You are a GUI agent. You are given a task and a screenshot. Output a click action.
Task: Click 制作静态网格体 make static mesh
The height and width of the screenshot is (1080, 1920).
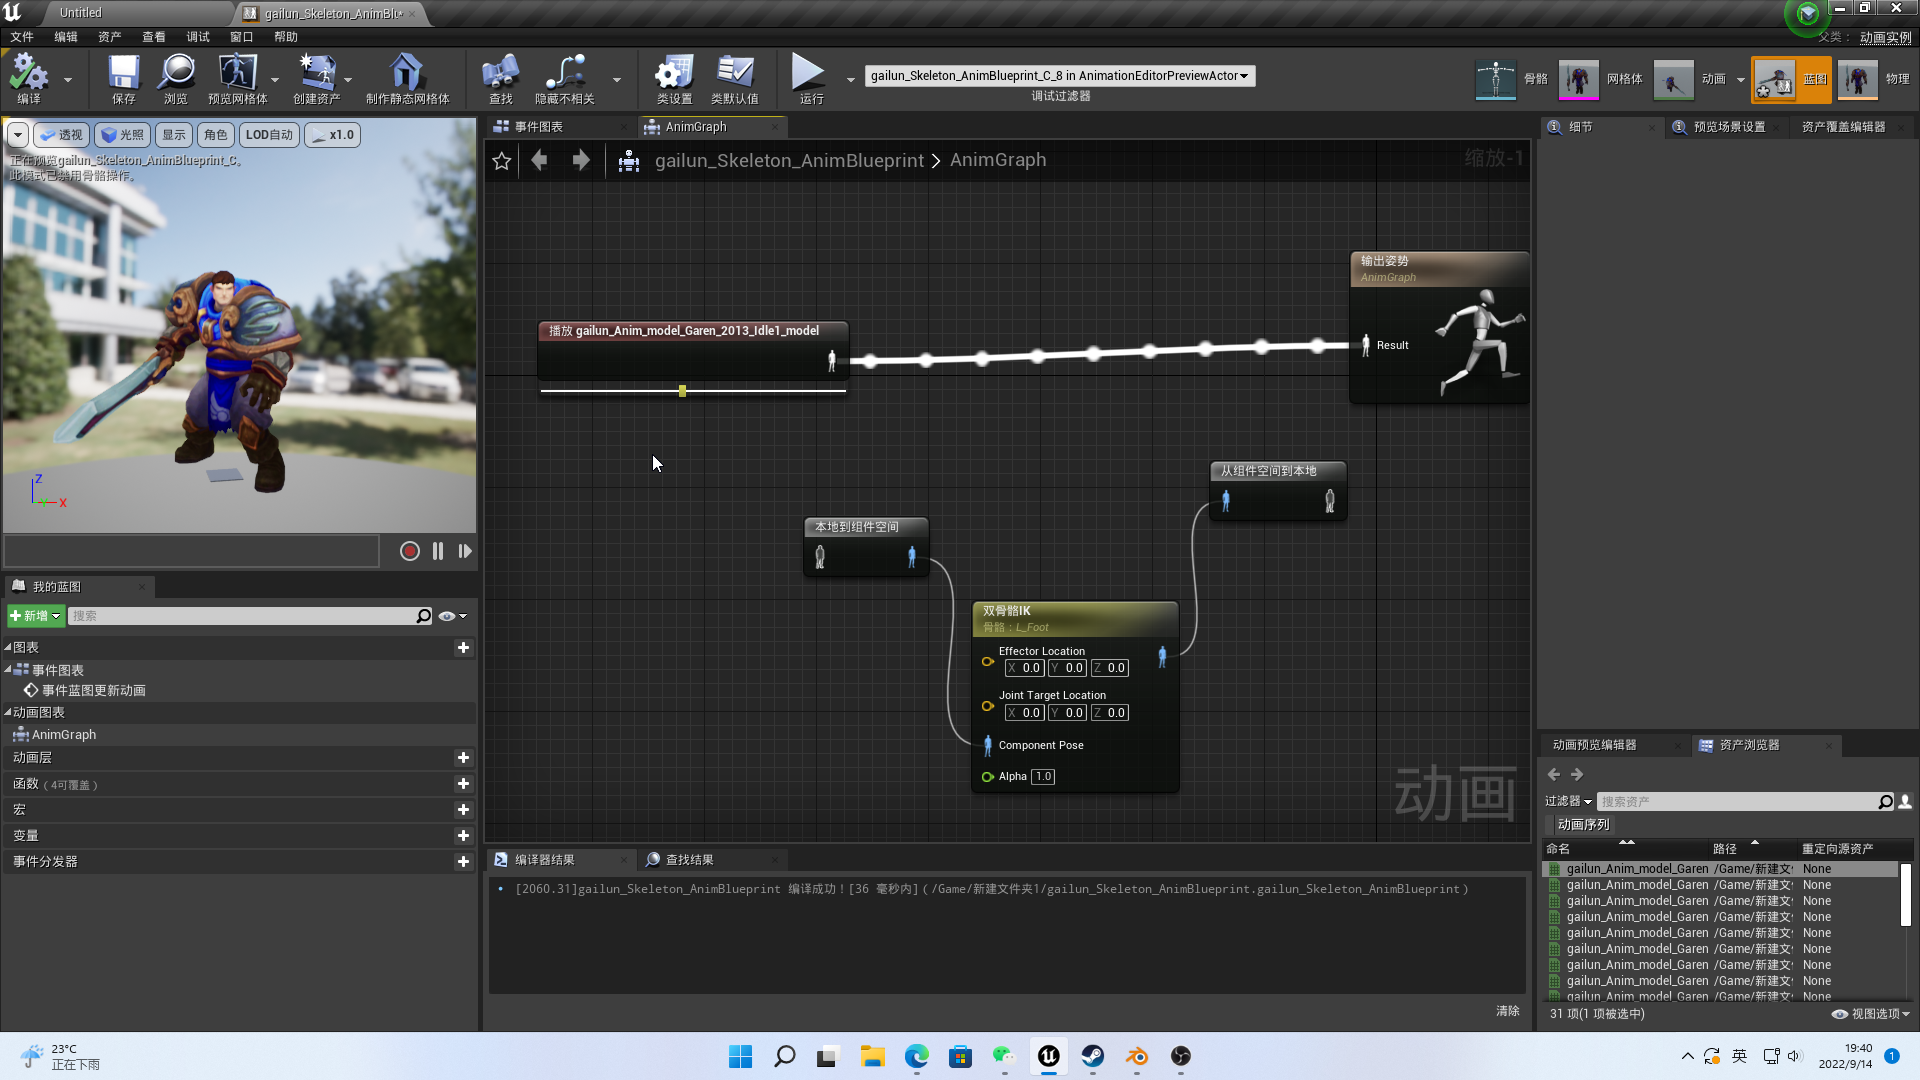pos(407,79)
